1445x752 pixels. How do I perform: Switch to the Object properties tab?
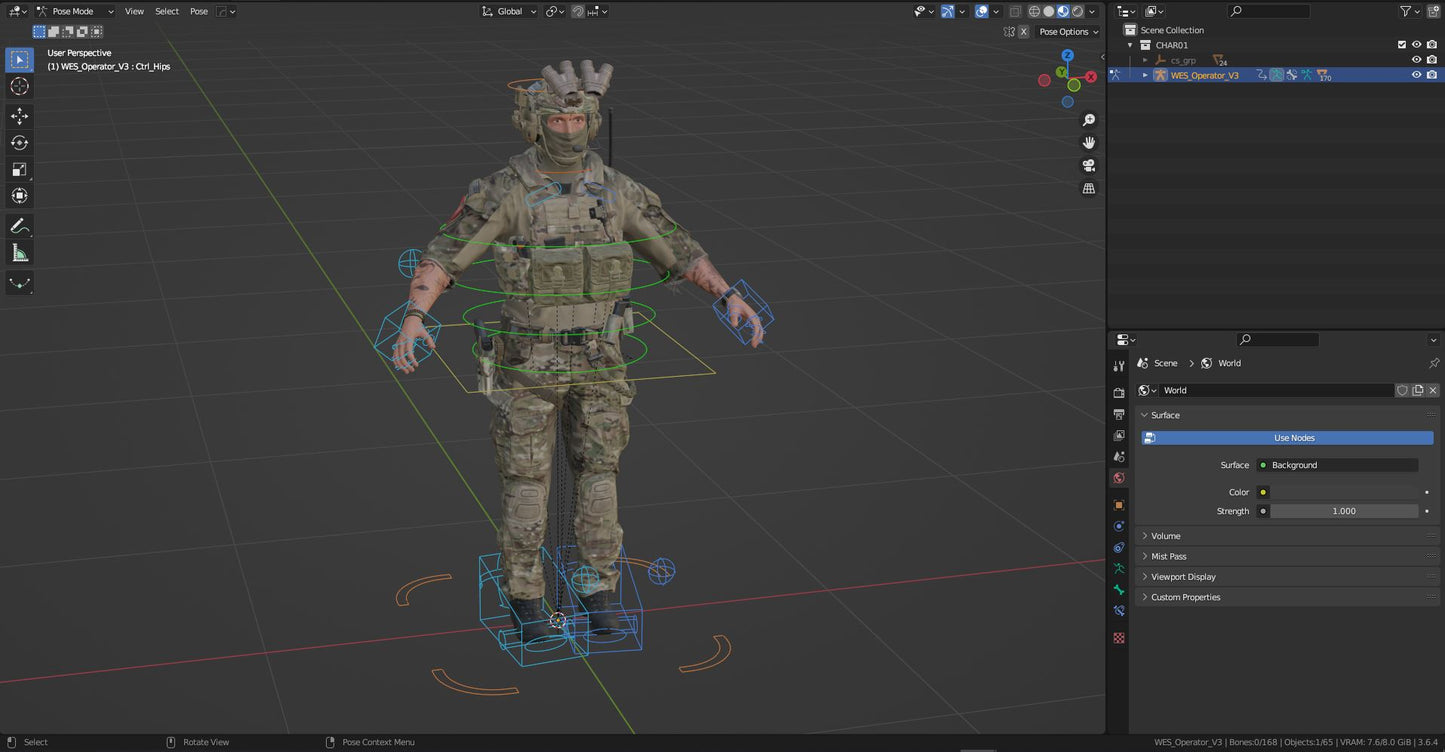pos(1119,503)
